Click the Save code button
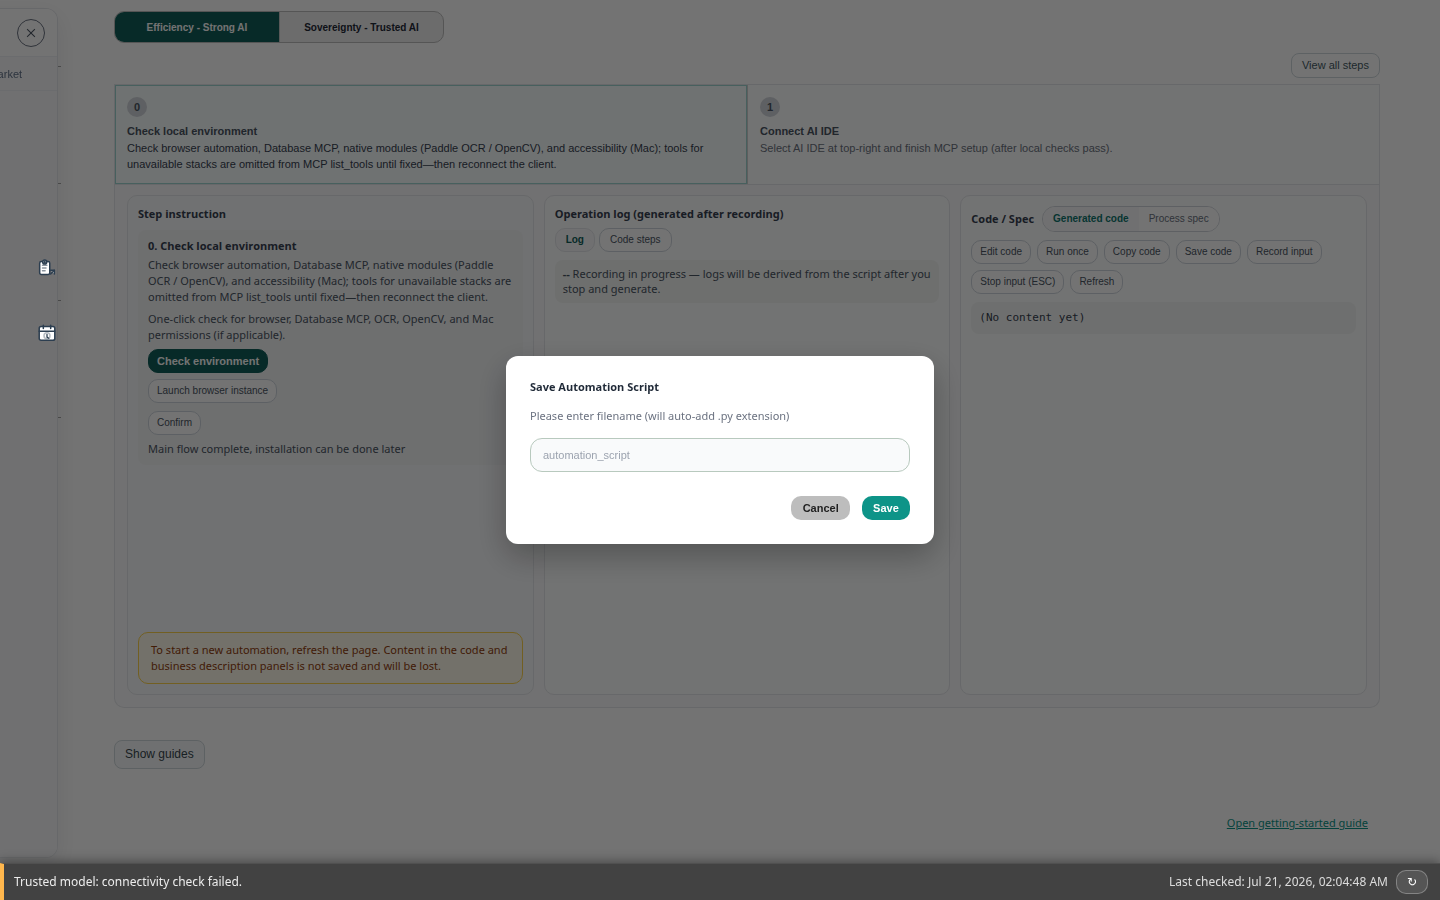The height and width of the screenshot is (900, 1440). (x=1208, y=252)
